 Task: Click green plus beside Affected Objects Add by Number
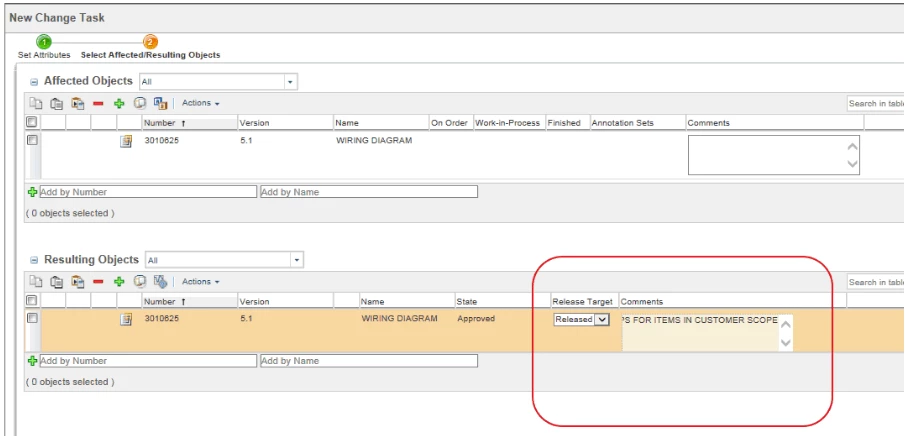[x=32, y=192]
